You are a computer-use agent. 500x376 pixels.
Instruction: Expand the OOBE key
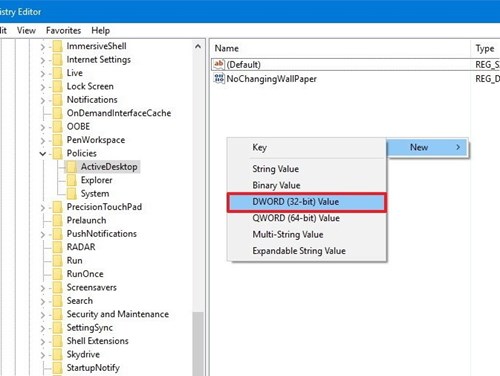pyautogui.click(x=43, y=127)
